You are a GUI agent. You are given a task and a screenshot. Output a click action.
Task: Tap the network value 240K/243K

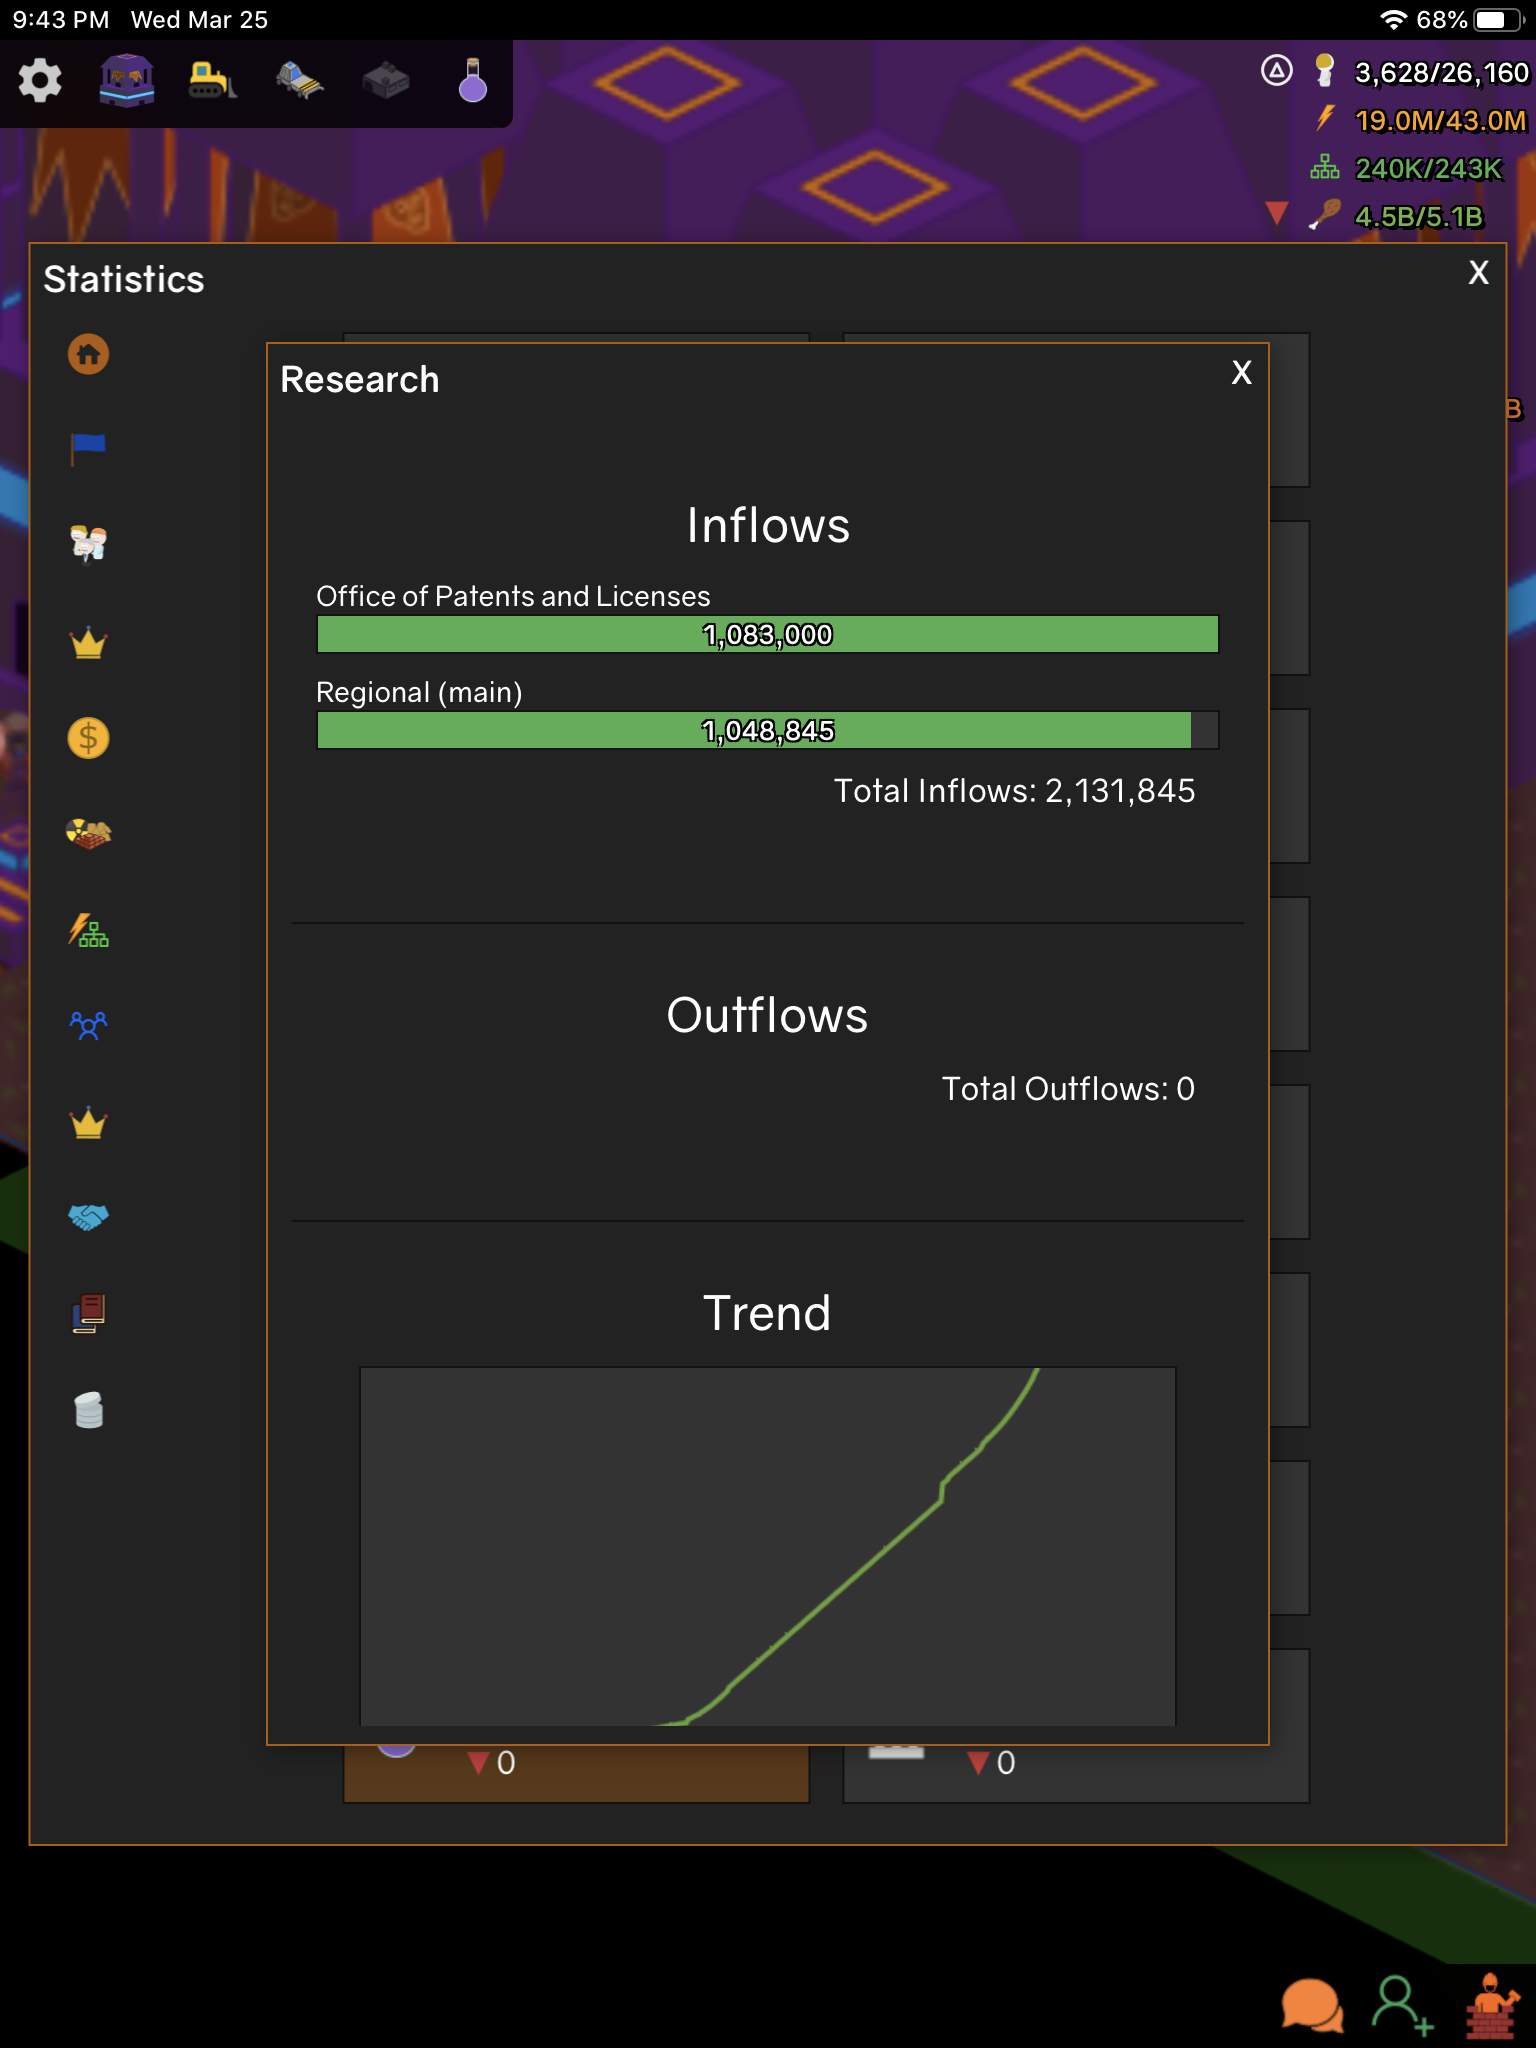[x=1429, y=169]
